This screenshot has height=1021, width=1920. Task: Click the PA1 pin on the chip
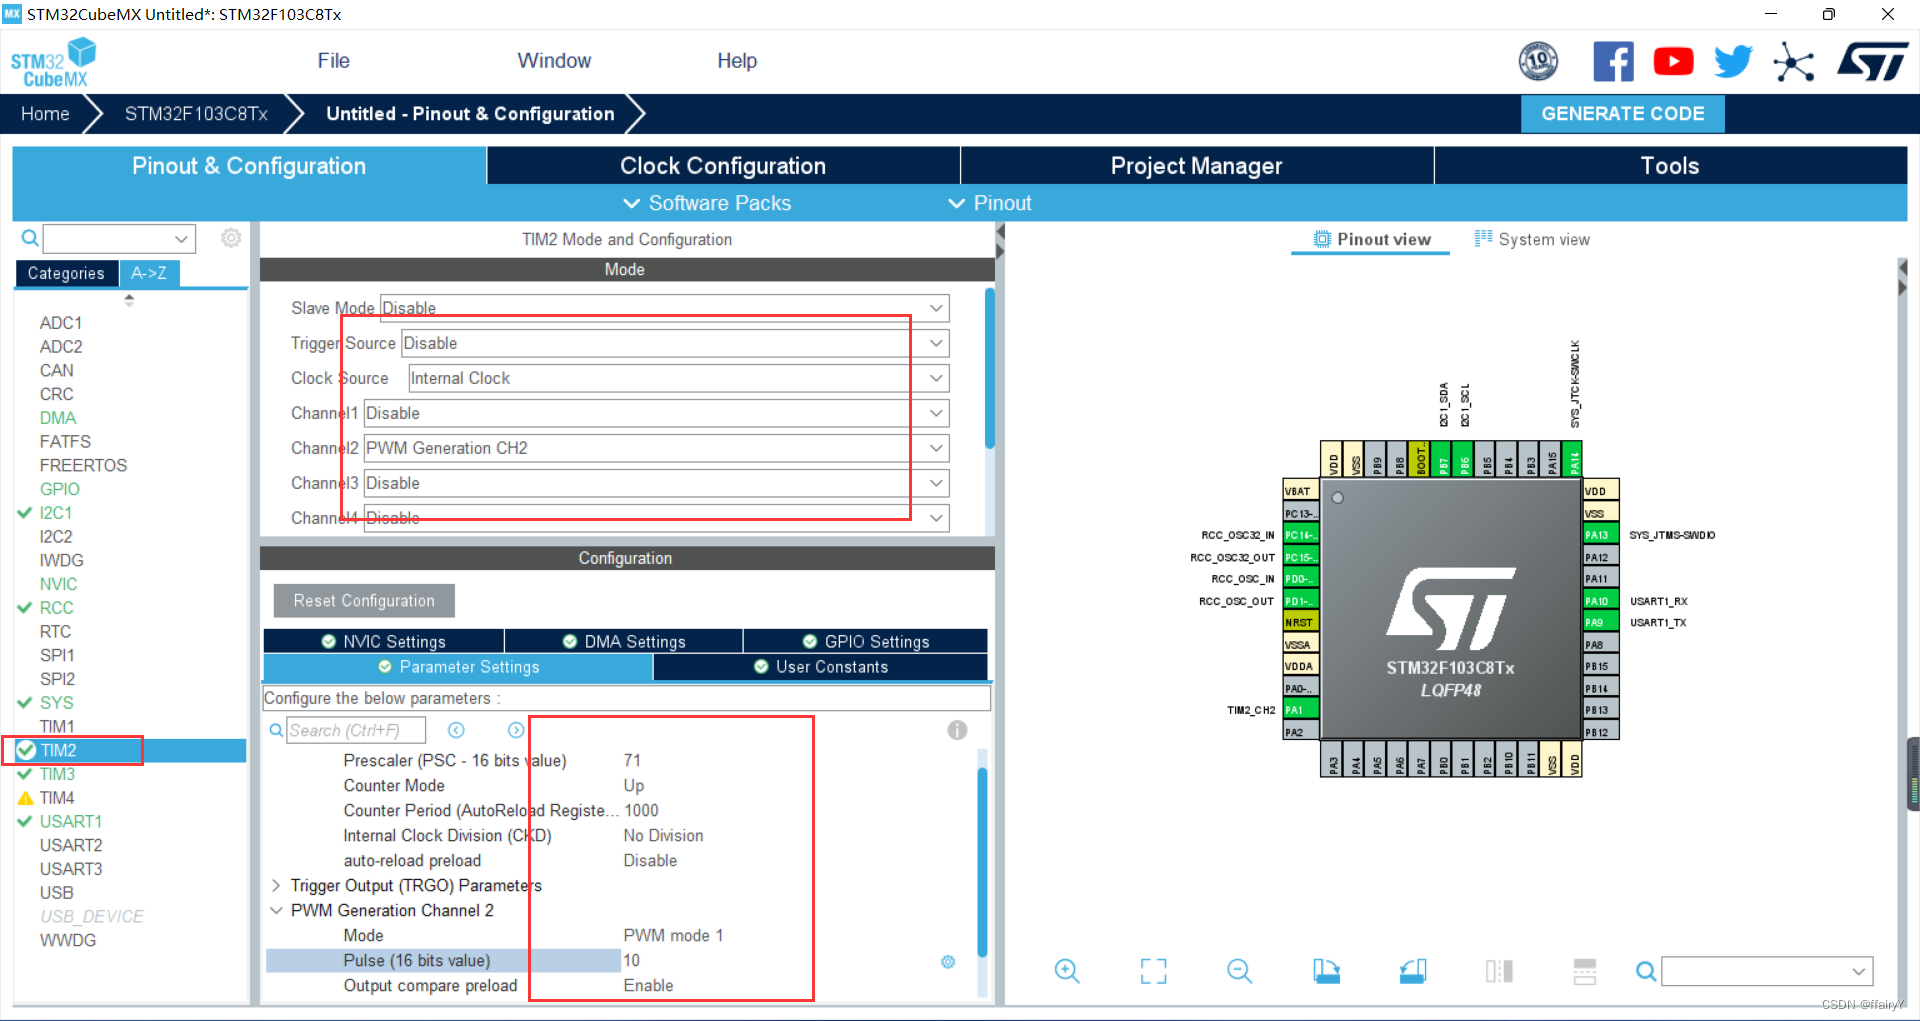coord(1300,710)
